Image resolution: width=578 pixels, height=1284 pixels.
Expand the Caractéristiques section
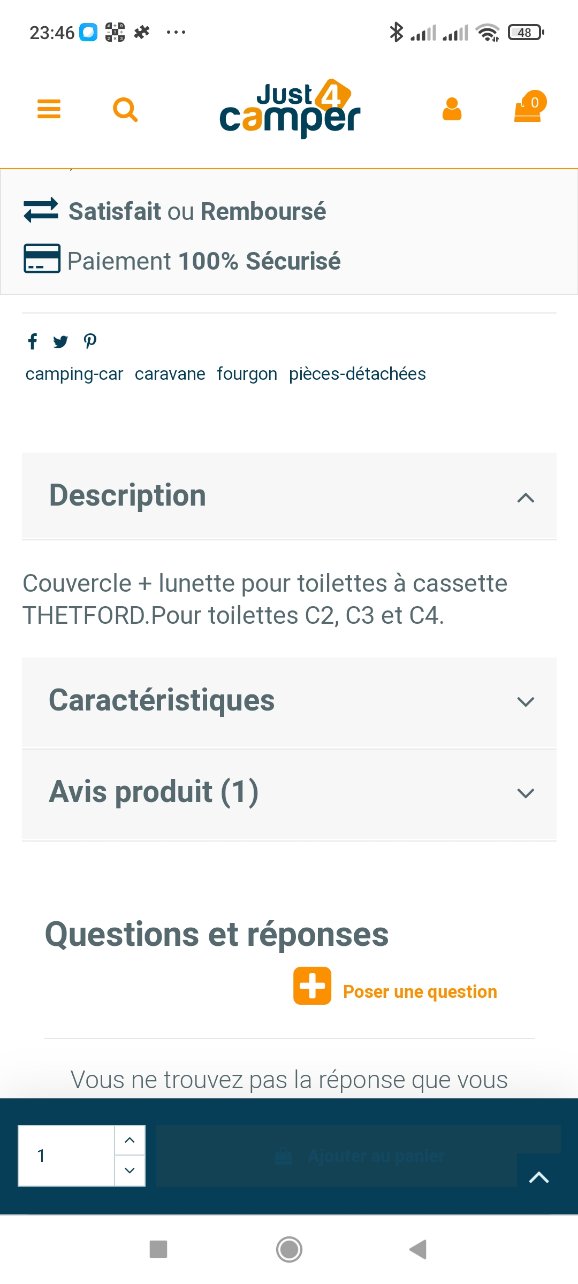coord(289,701)
